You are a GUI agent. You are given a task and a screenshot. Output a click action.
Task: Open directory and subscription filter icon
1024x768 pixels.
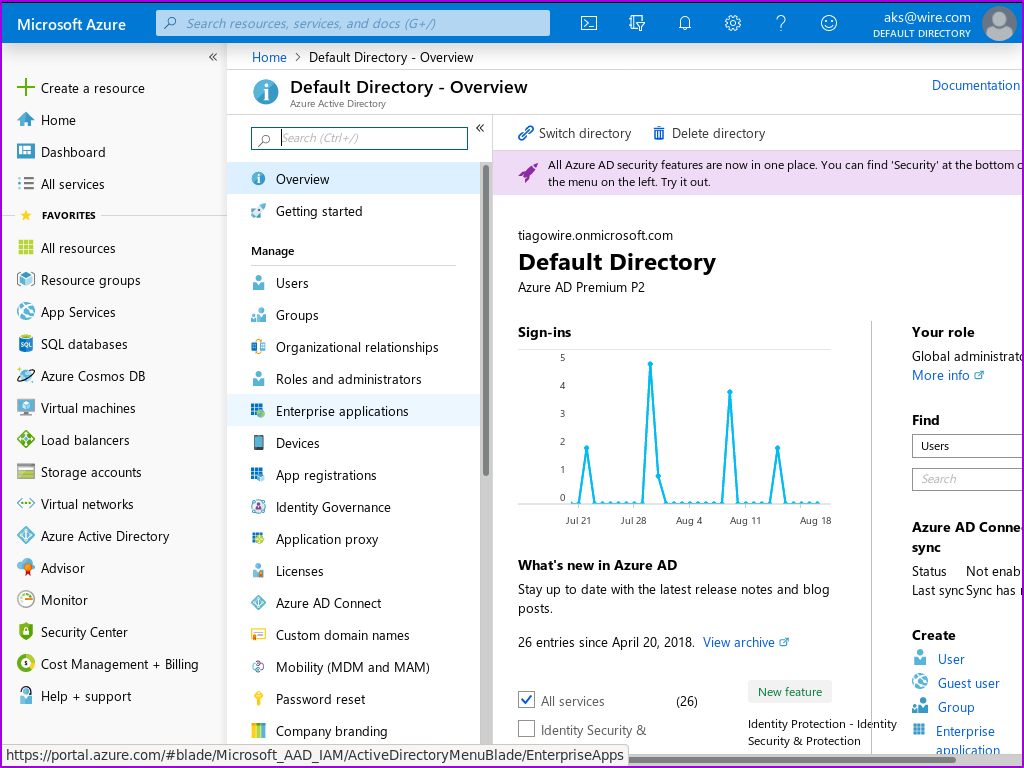click(637, 24)
